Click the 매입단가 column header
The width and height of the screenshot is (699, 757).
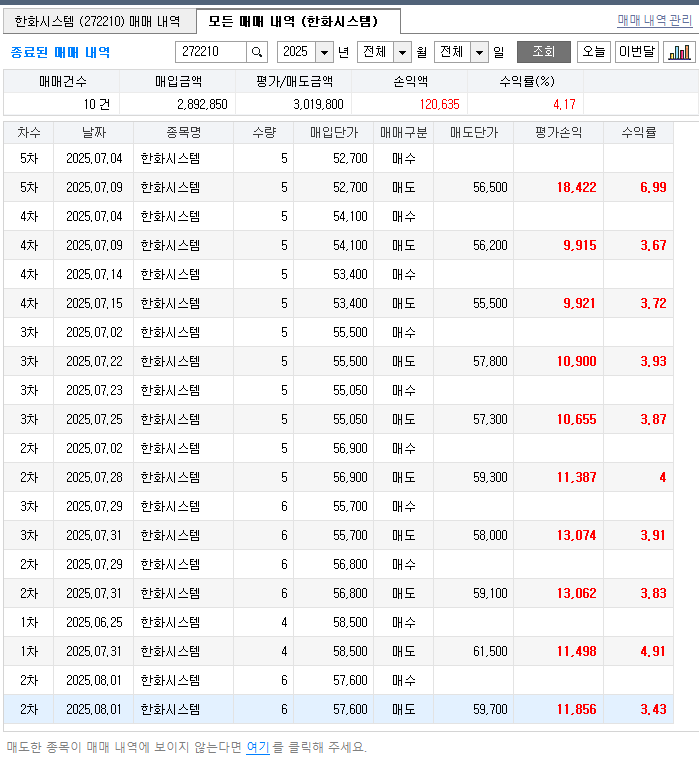334,132
